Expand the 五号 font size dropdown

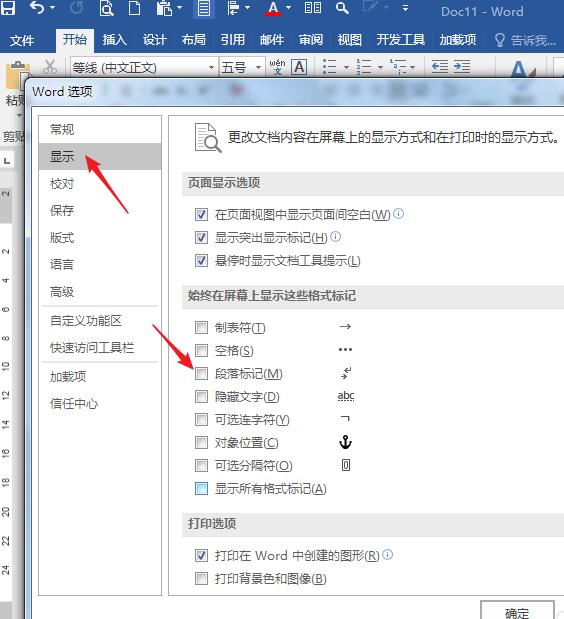tap(259, 68)
